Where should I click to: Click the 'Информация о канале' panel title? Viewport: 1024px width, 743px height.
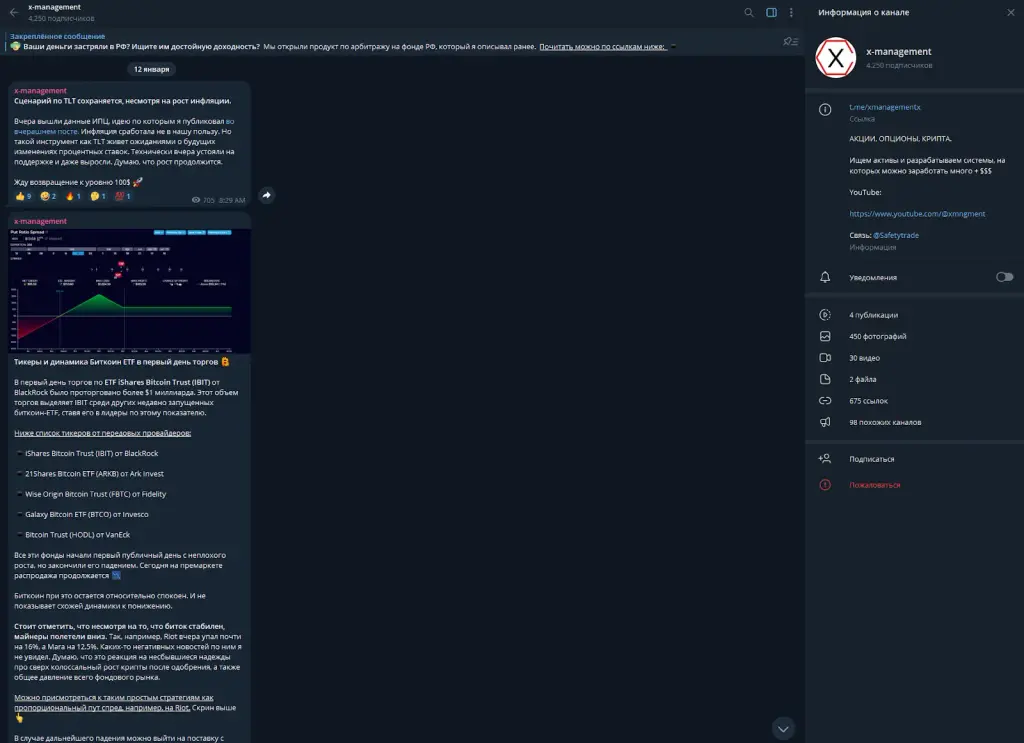[863, 12]
